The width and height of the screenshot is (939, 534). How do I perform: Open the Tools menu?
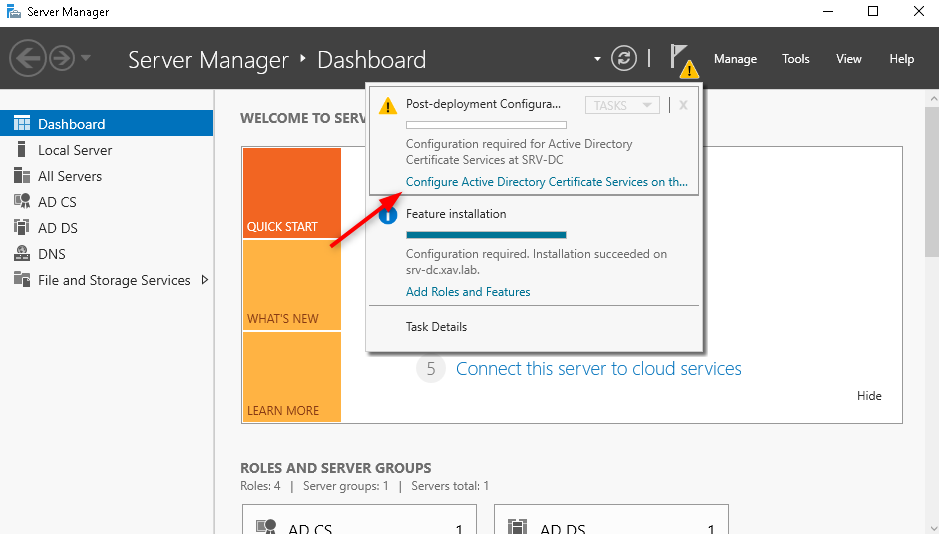point(796,59)
